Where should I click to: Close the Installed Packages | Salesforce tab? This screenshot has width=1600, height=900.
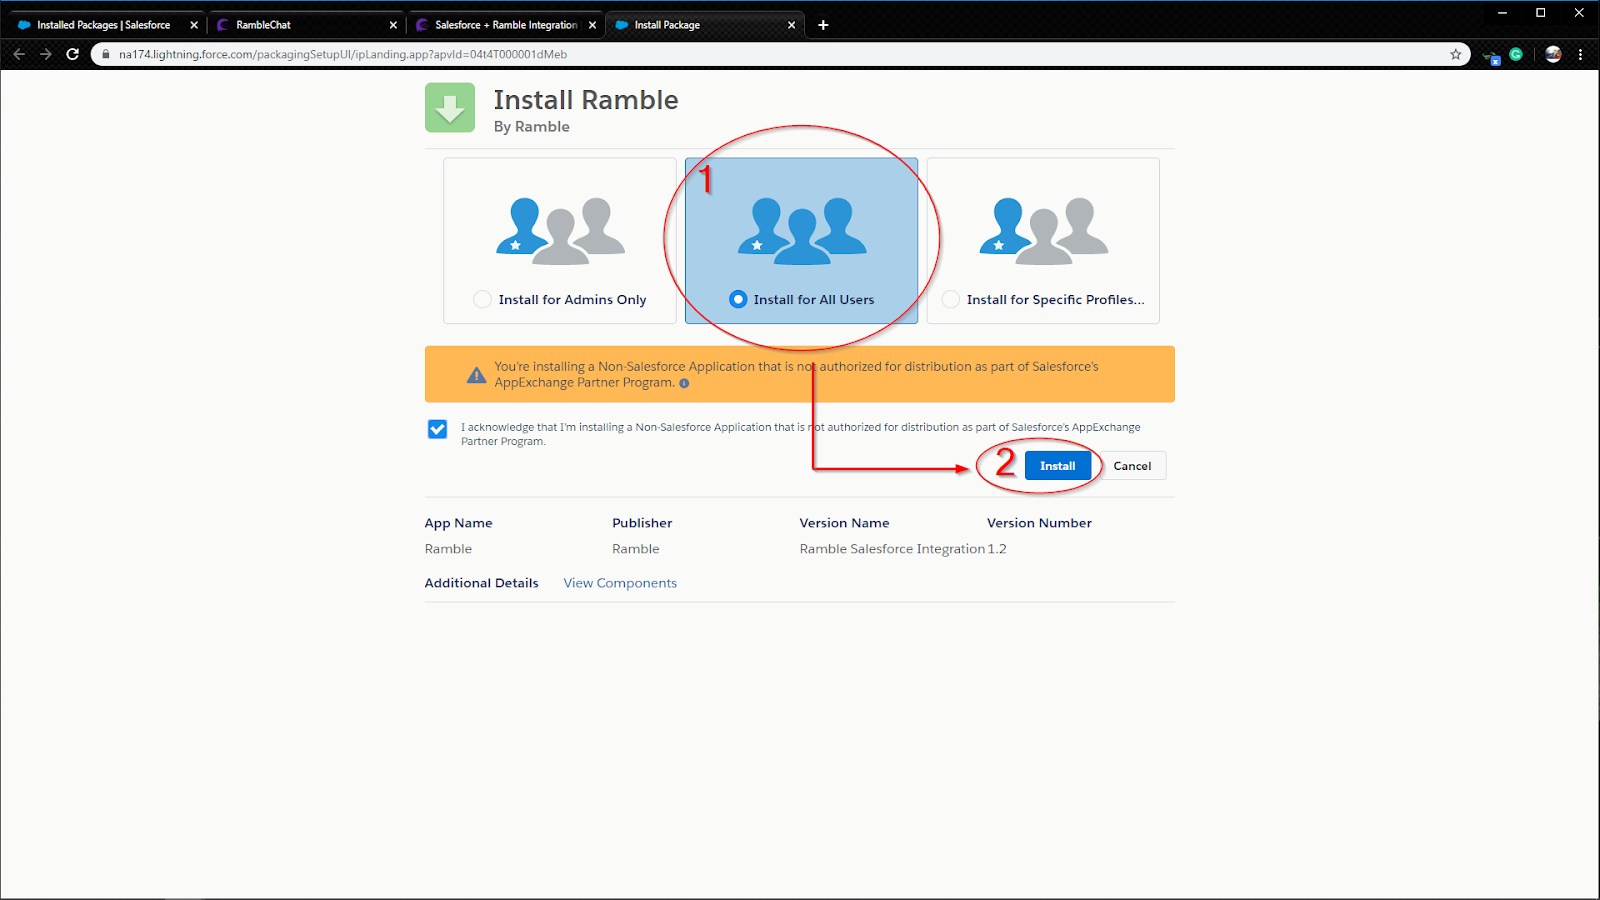(x=194, y=25)
